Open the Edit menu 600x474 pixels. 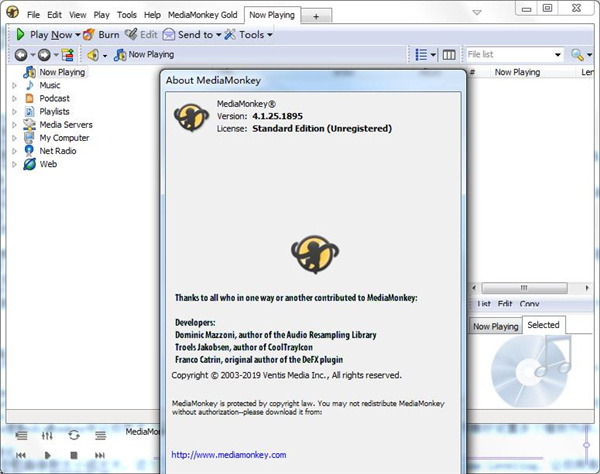54,15
